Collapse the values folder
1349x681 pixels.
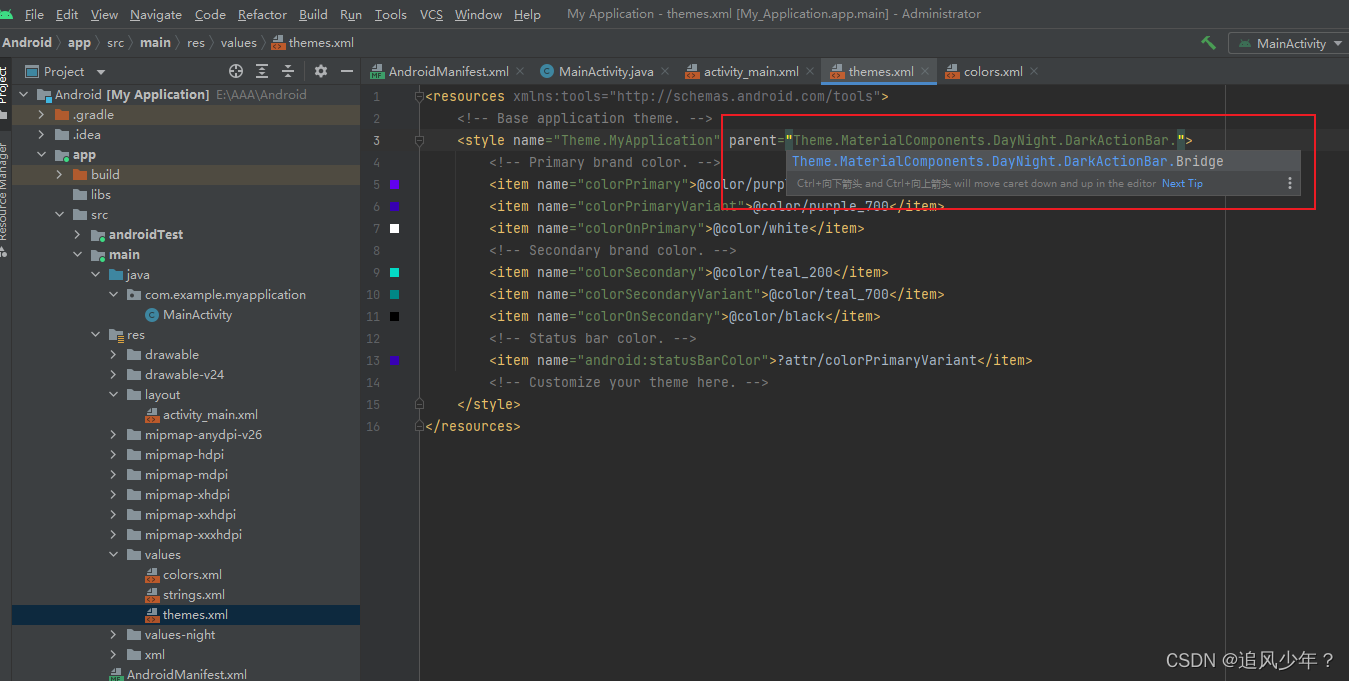point(113,554)
